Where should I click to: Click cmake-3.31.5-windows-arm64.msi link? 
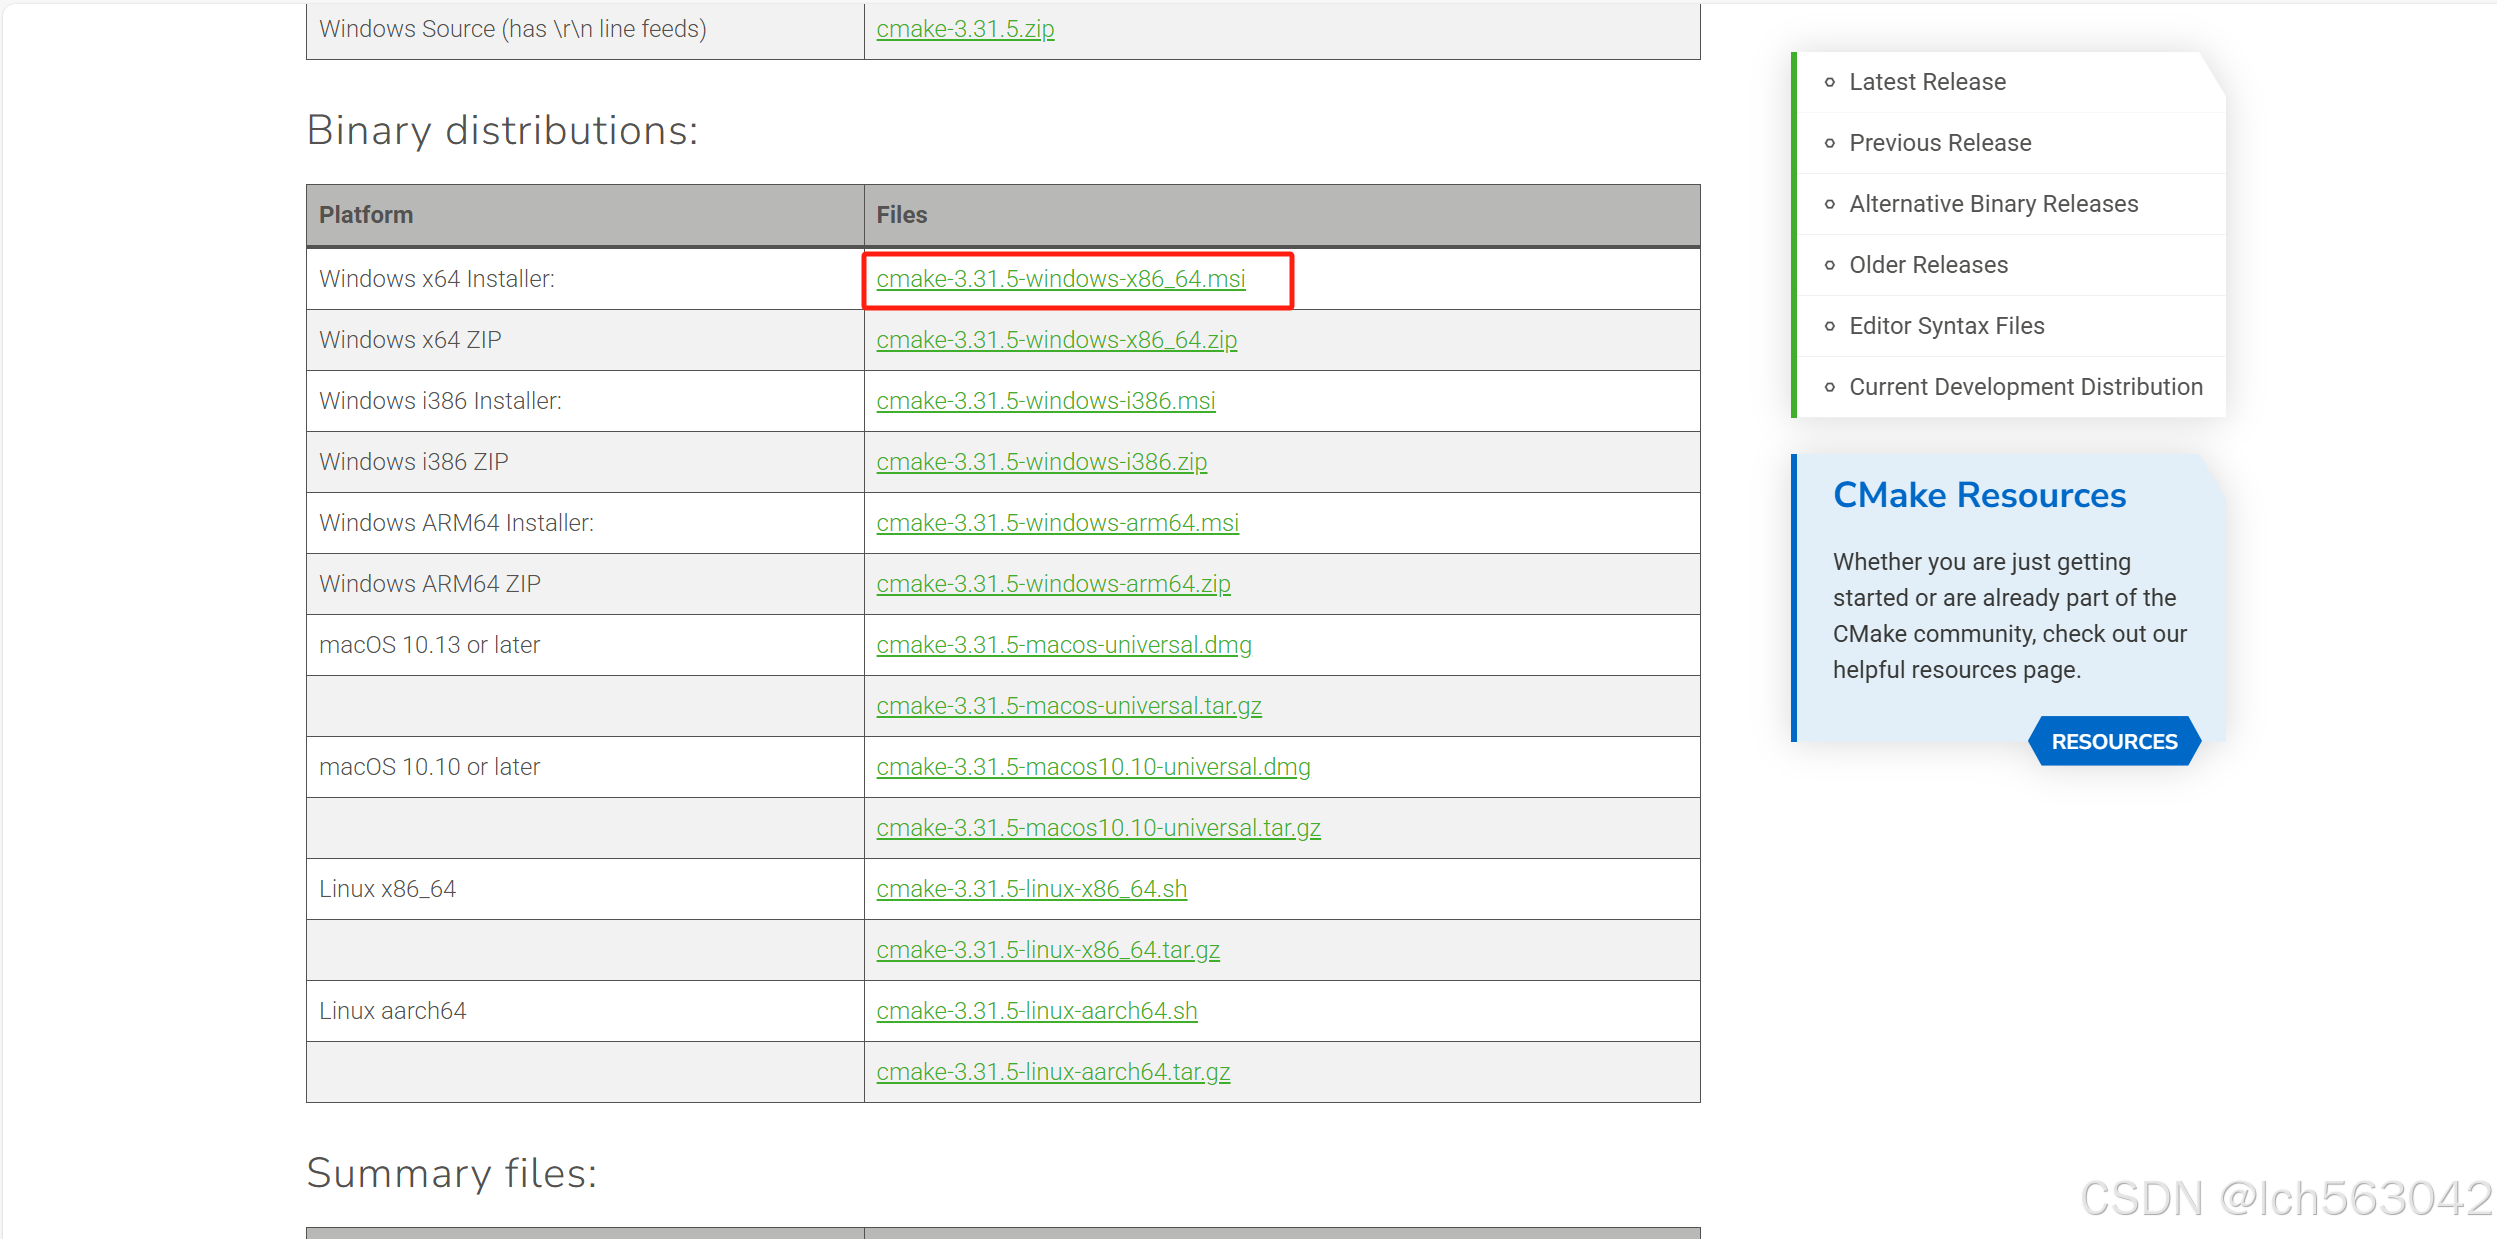(1057, 523)
